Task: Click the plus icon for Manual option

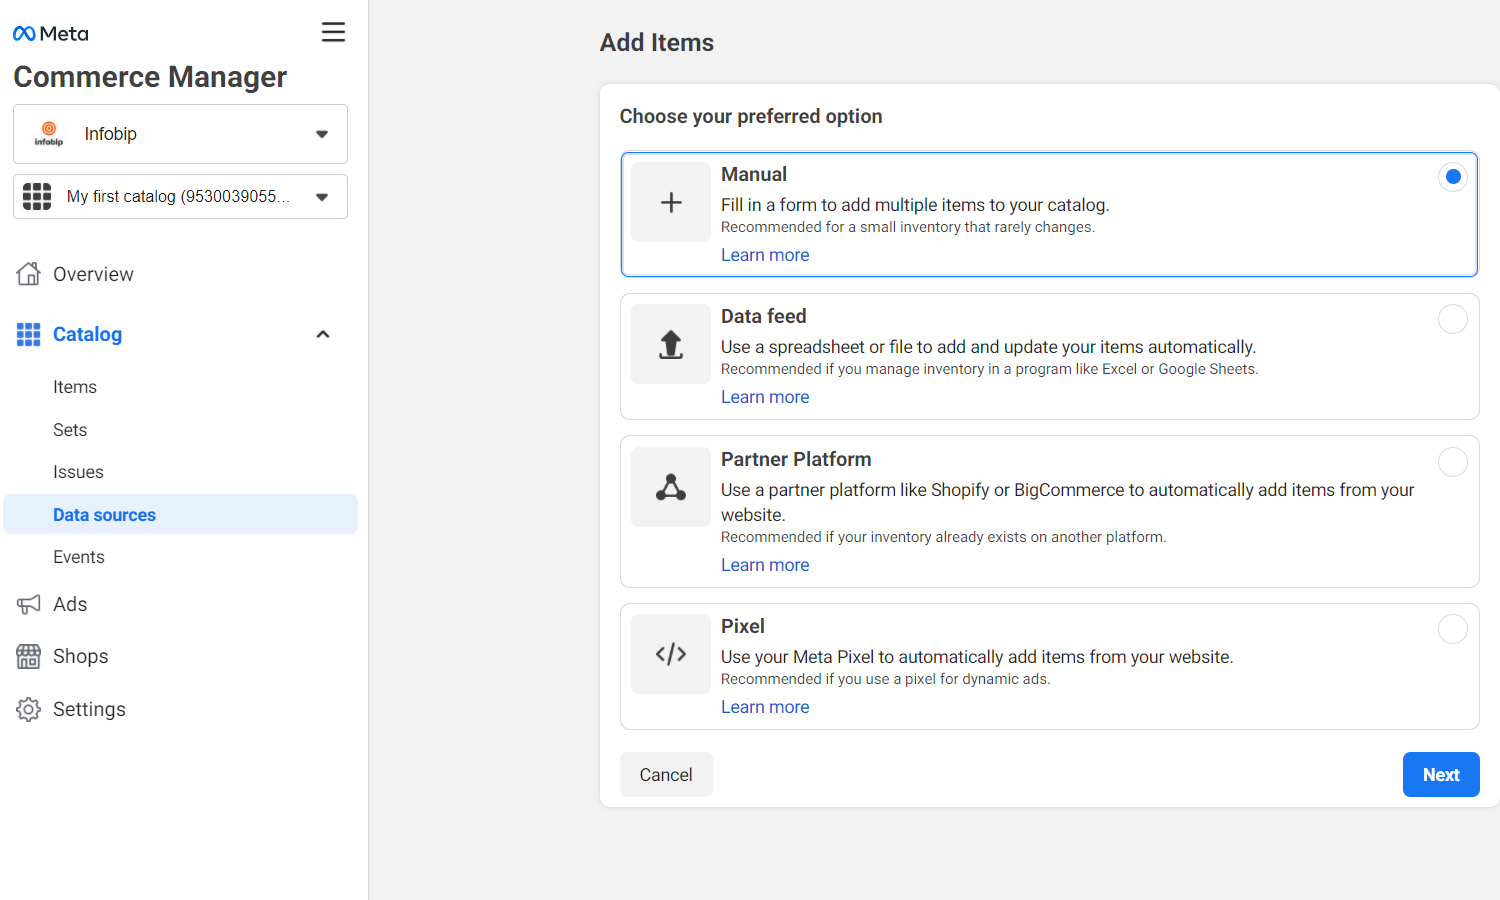Action: coord(671,202)
